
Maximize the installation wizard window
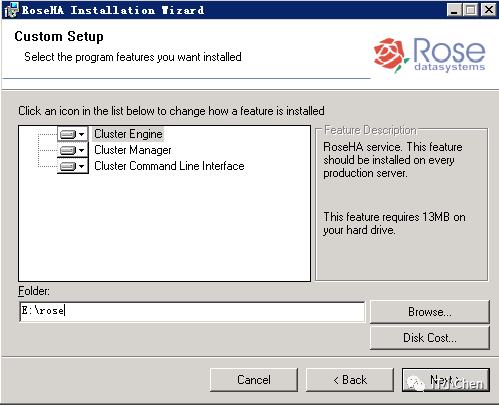tap(471, 10)
